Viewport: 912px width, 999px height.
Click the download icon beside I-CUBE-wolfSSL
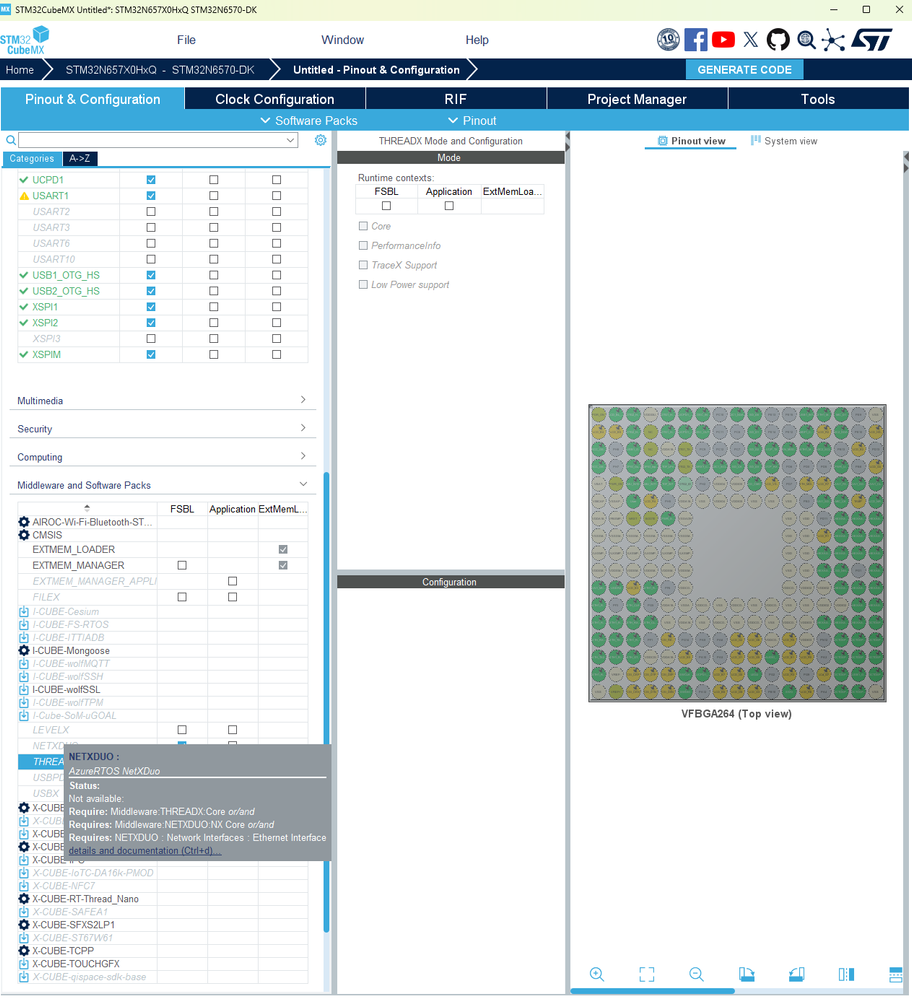pos(24,689)
